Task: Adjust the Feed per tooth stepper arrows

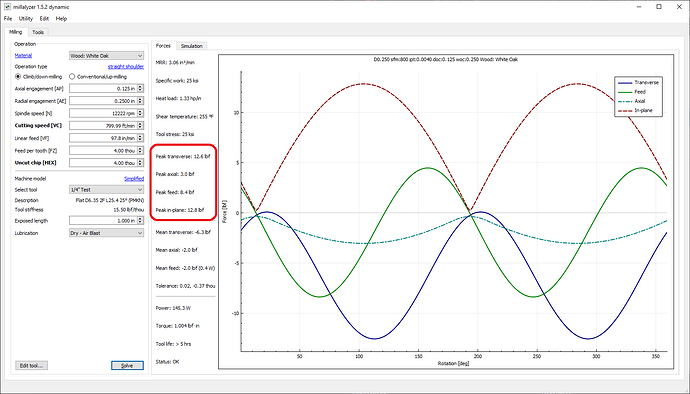Action: pyautogui.click(x=140, y=151)
